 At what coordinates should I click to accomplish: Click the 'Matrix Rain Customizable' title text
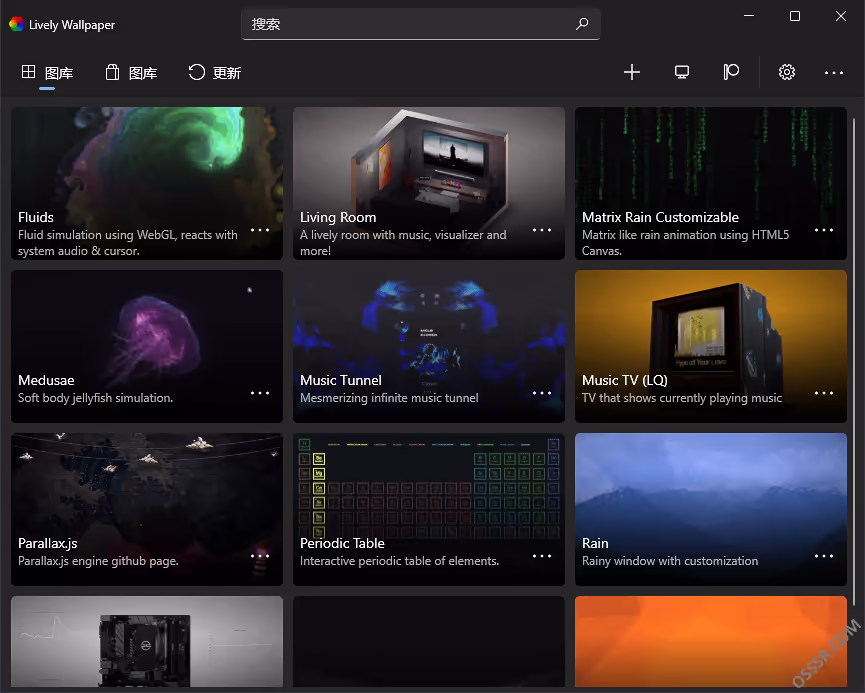coord(660,217)
